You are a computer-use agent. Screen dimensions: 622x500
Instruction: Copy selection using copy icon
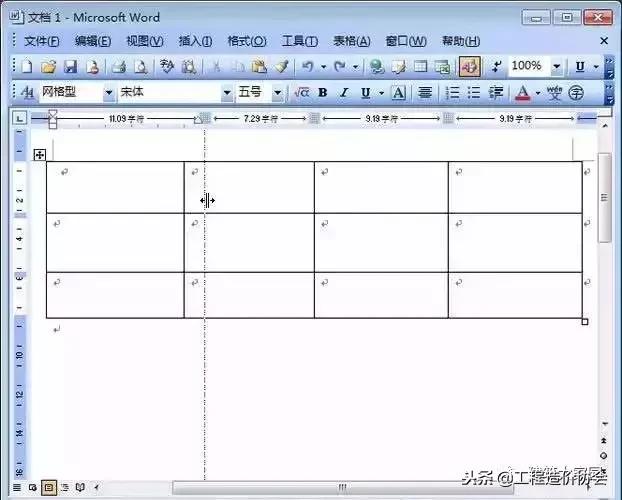pyautogui.click(x=238, y=67)
